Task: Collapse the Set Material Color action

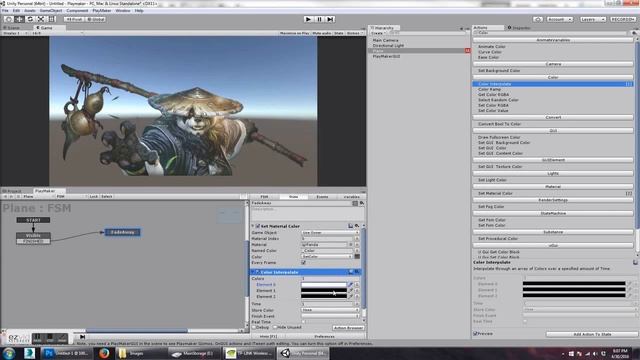Action: tap(253, 226)
